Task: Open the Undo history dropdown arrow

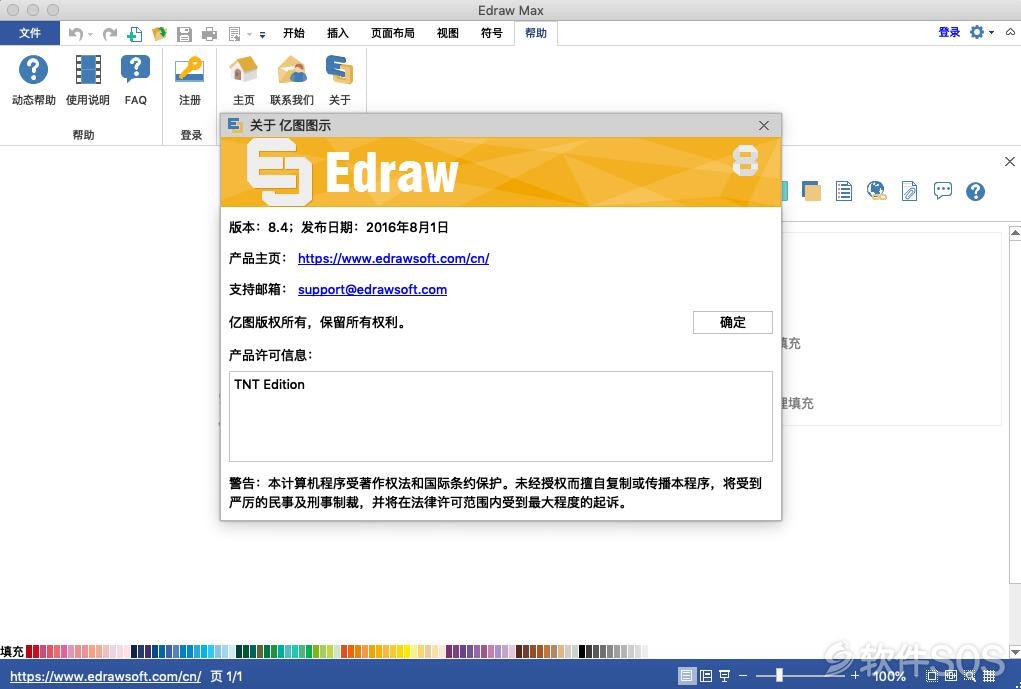Action: (90, 35)
